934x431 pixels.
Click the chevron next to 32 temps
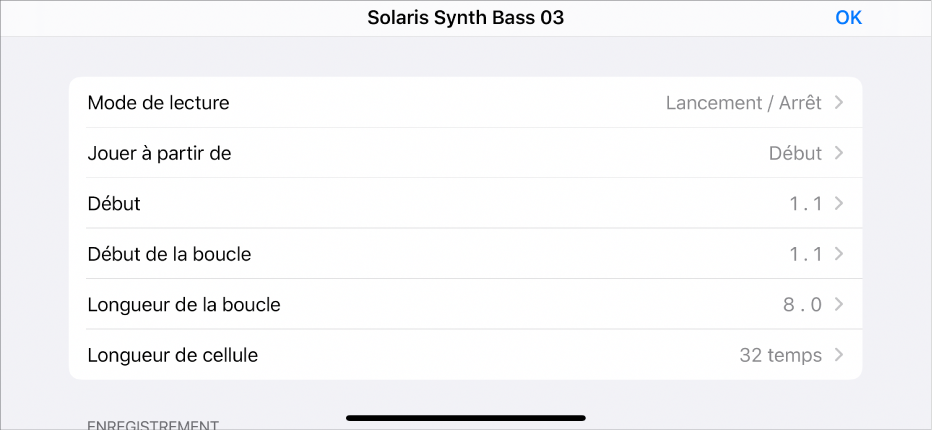(839, 355)
